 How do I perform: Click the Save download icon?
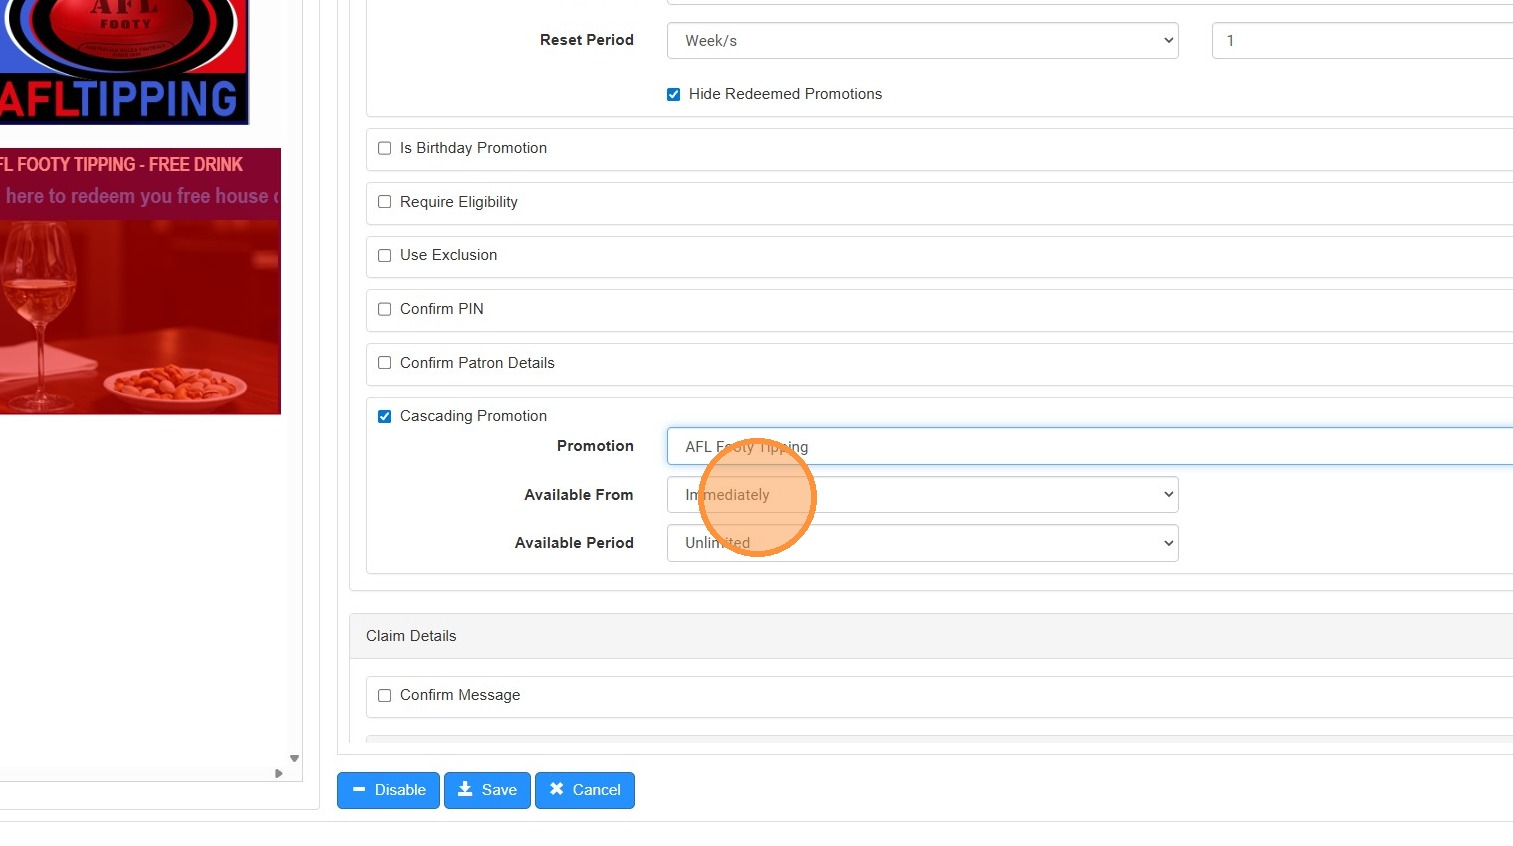[x=465, y=789]
